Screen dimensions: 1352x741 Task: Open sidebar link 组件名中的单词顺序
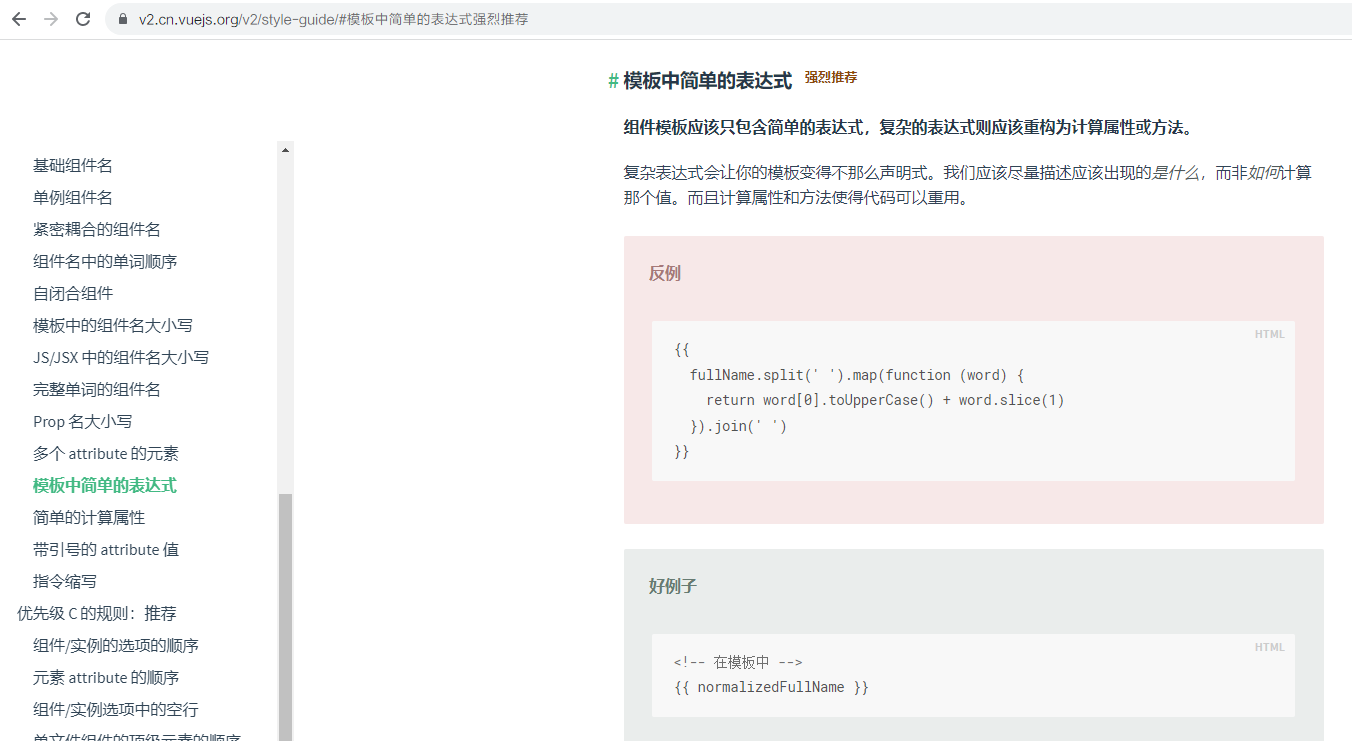click(105, 261)
